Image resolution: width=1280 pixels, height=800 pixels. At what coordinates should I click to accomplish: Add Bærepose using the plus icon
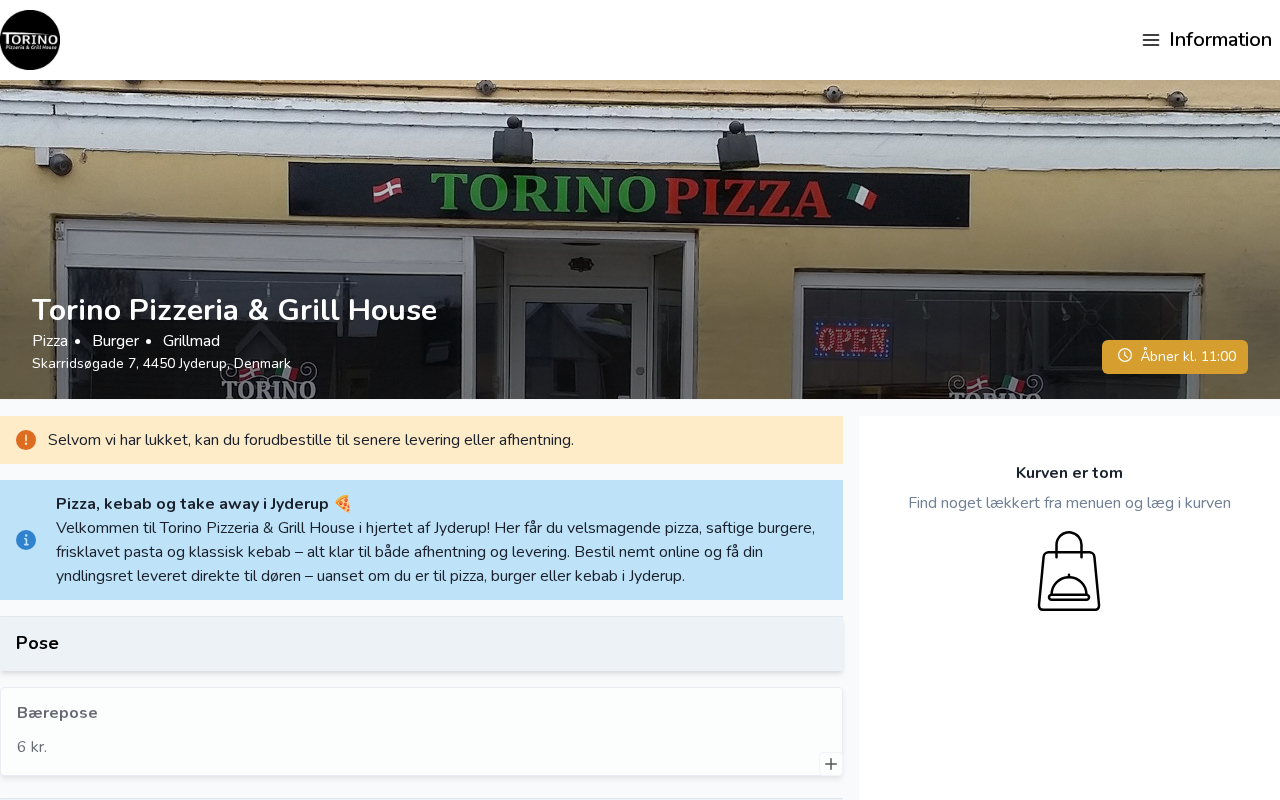(831, 764)
